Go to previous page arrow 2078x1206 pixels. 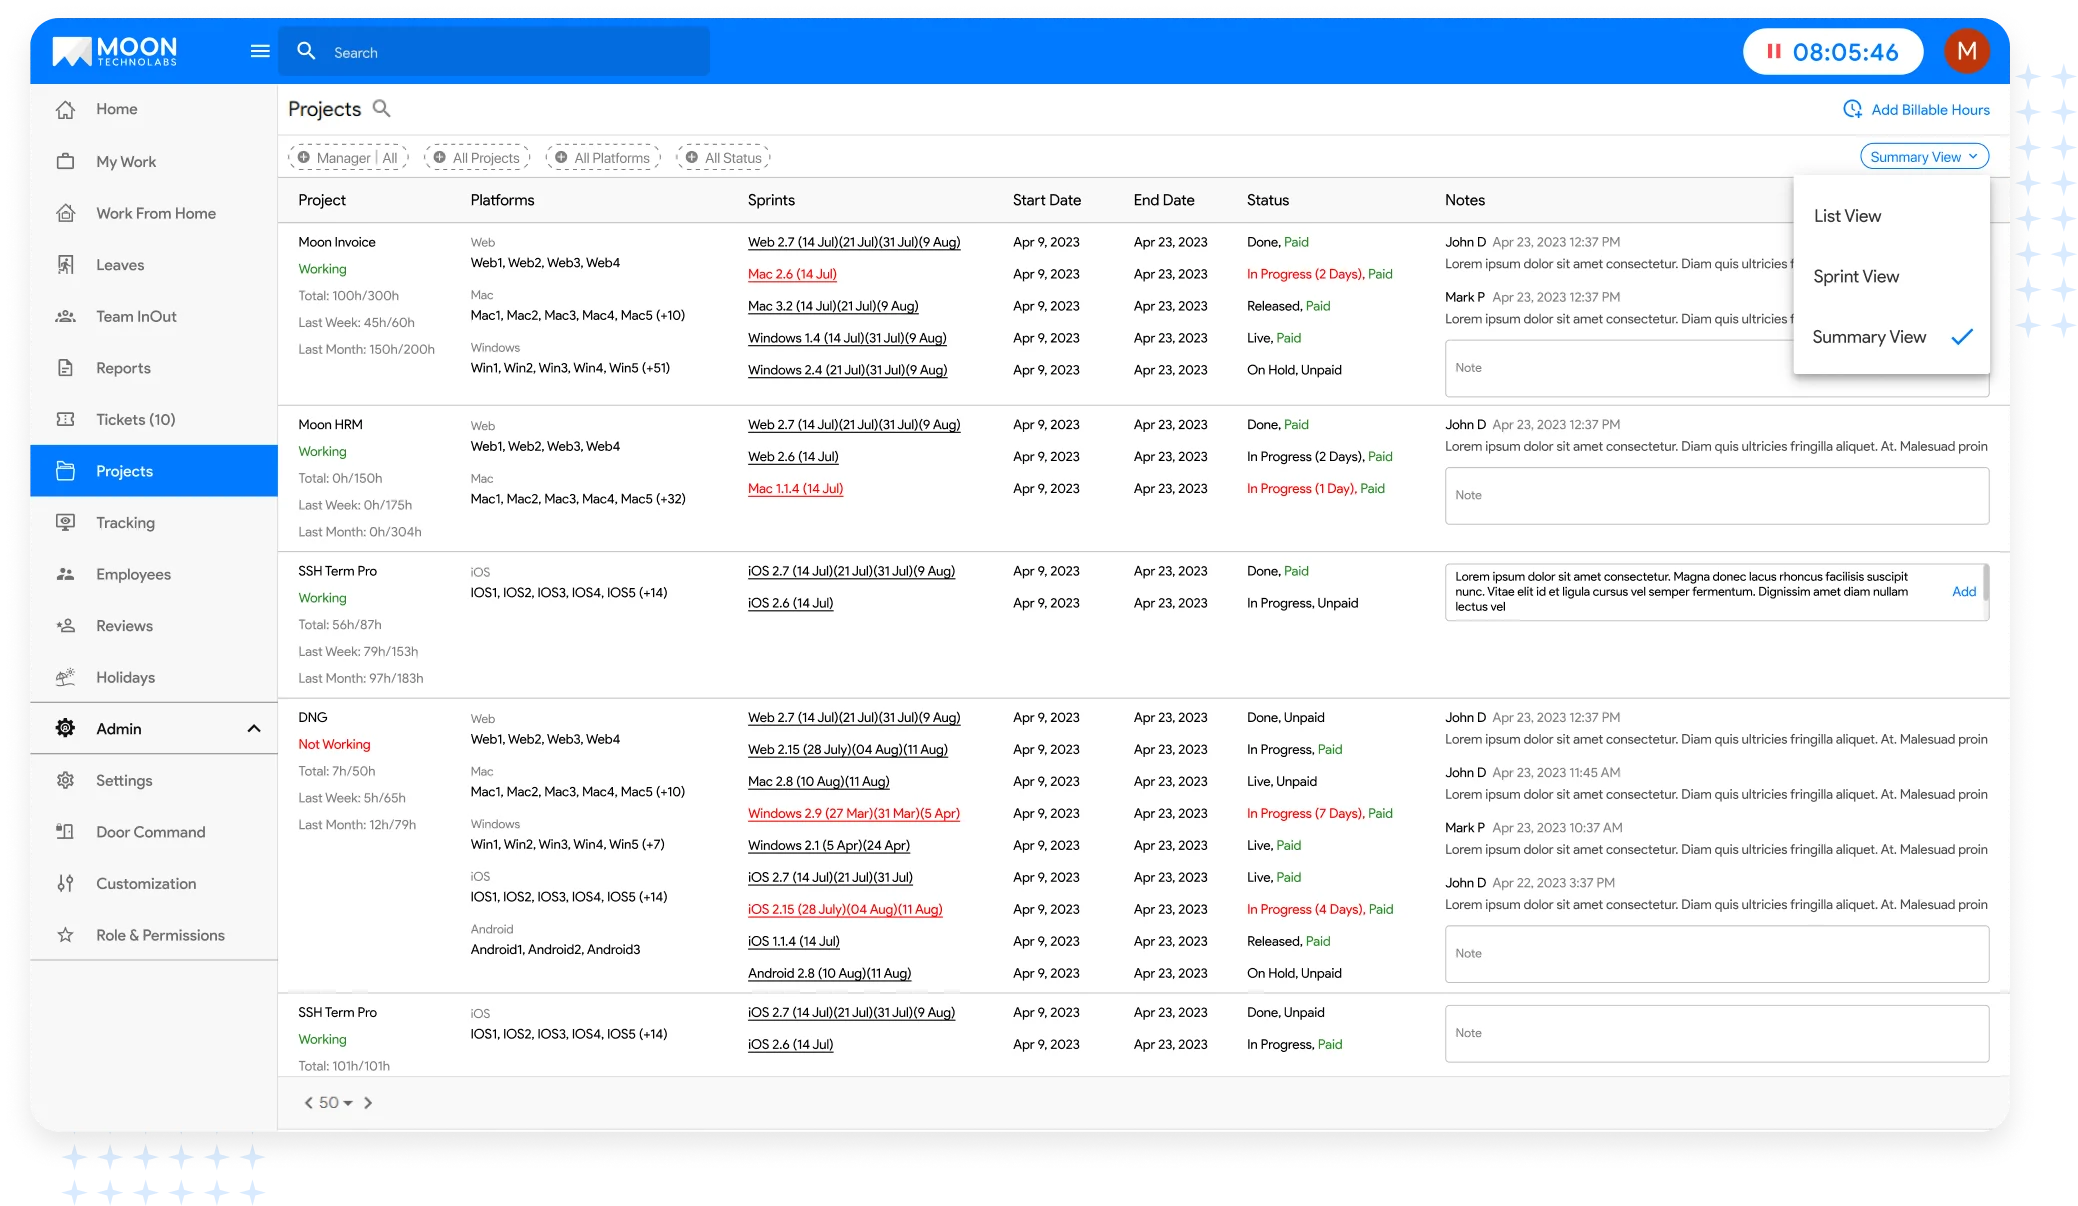309,1103
